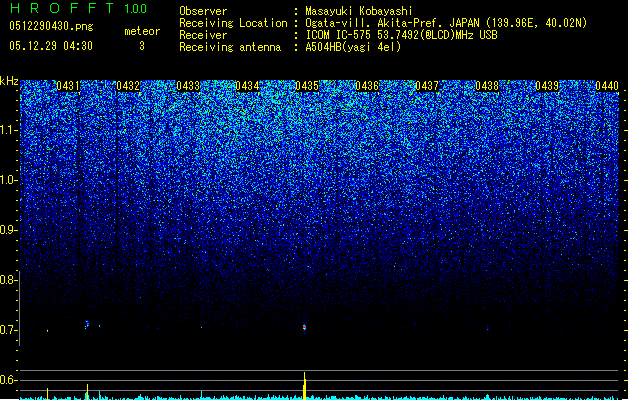Screen dimensions: 629x400
Task: Click the bright meteor echo at 0435
Action: coord(304,327)
